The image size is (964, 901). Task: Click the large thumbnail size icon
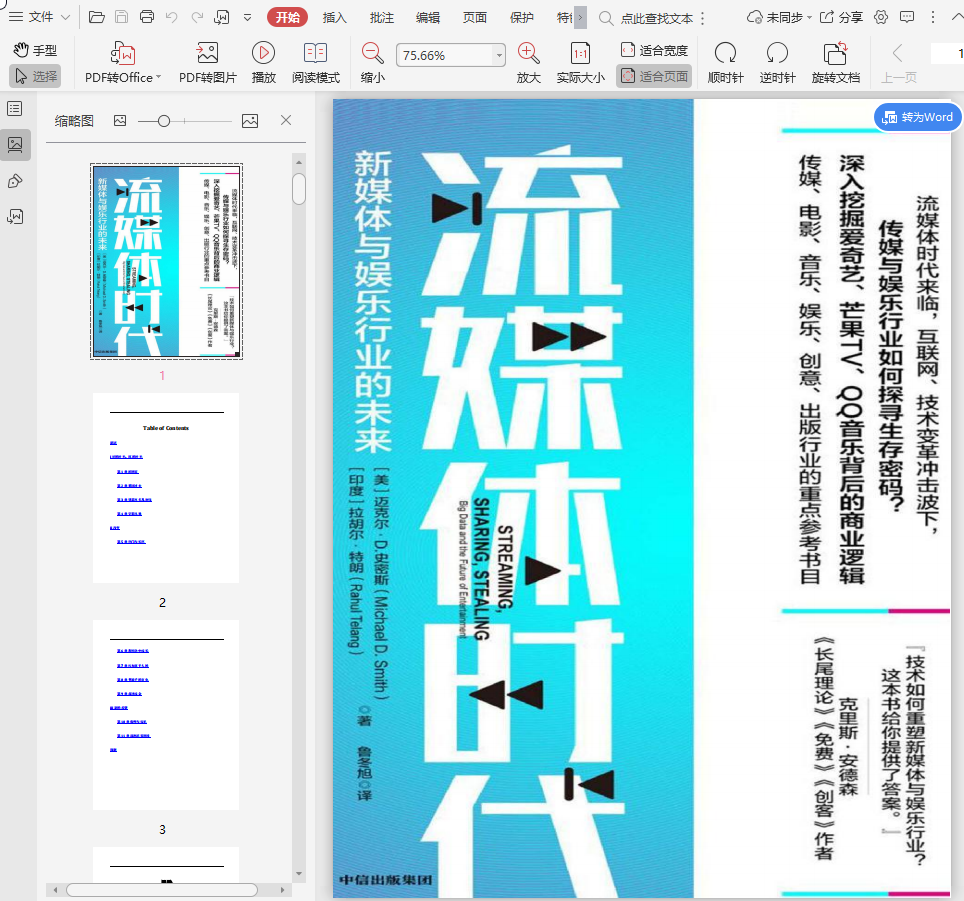250,120
